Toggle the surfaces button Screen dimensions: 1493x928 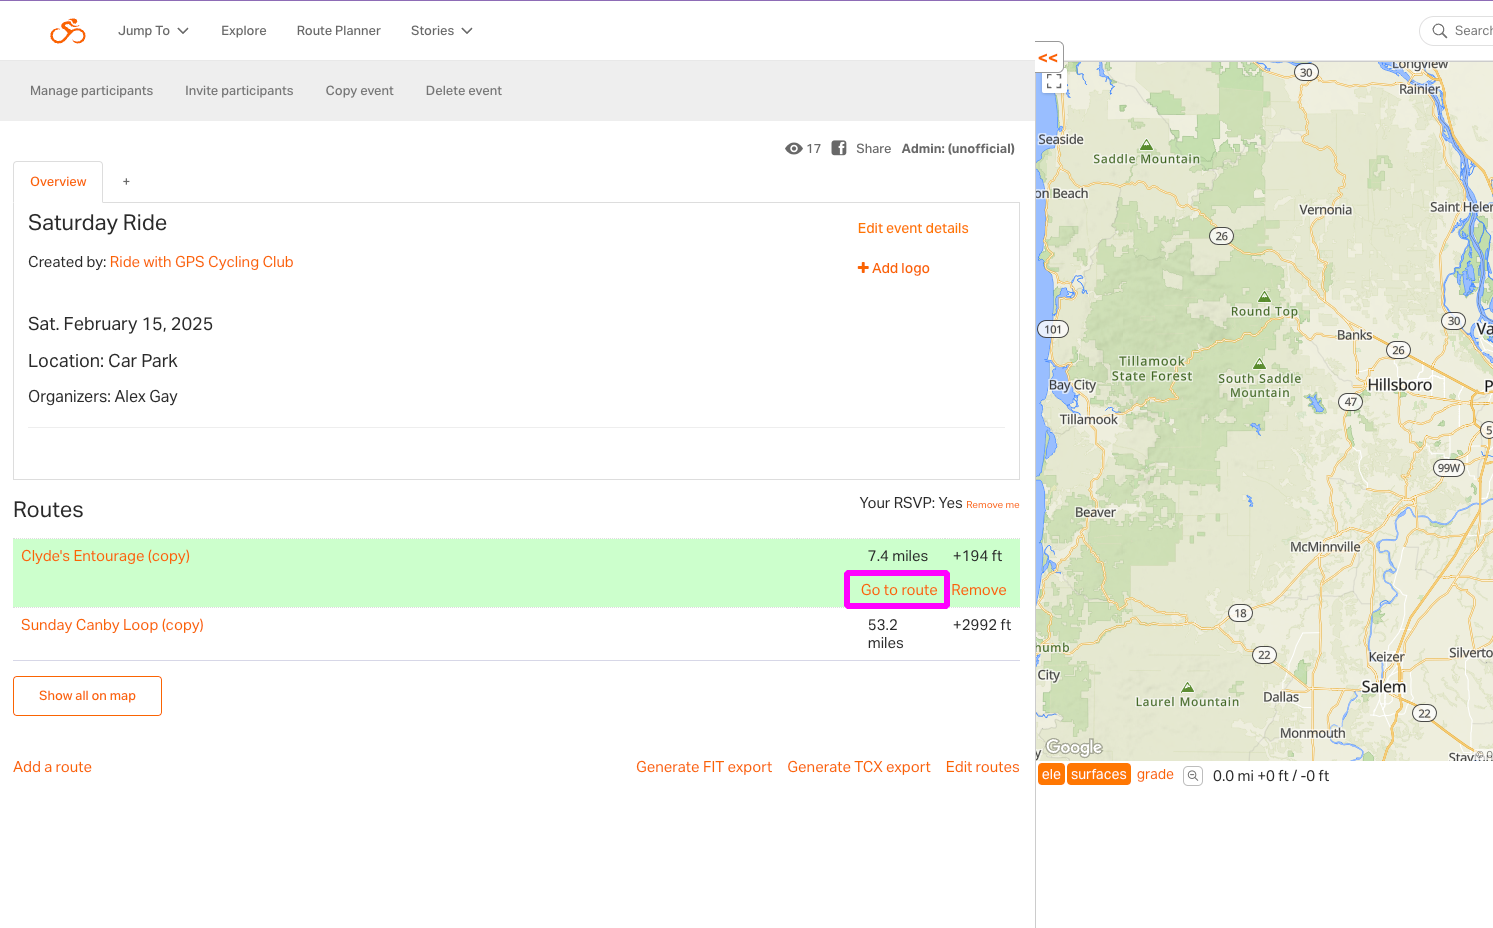pos(1099,775)
